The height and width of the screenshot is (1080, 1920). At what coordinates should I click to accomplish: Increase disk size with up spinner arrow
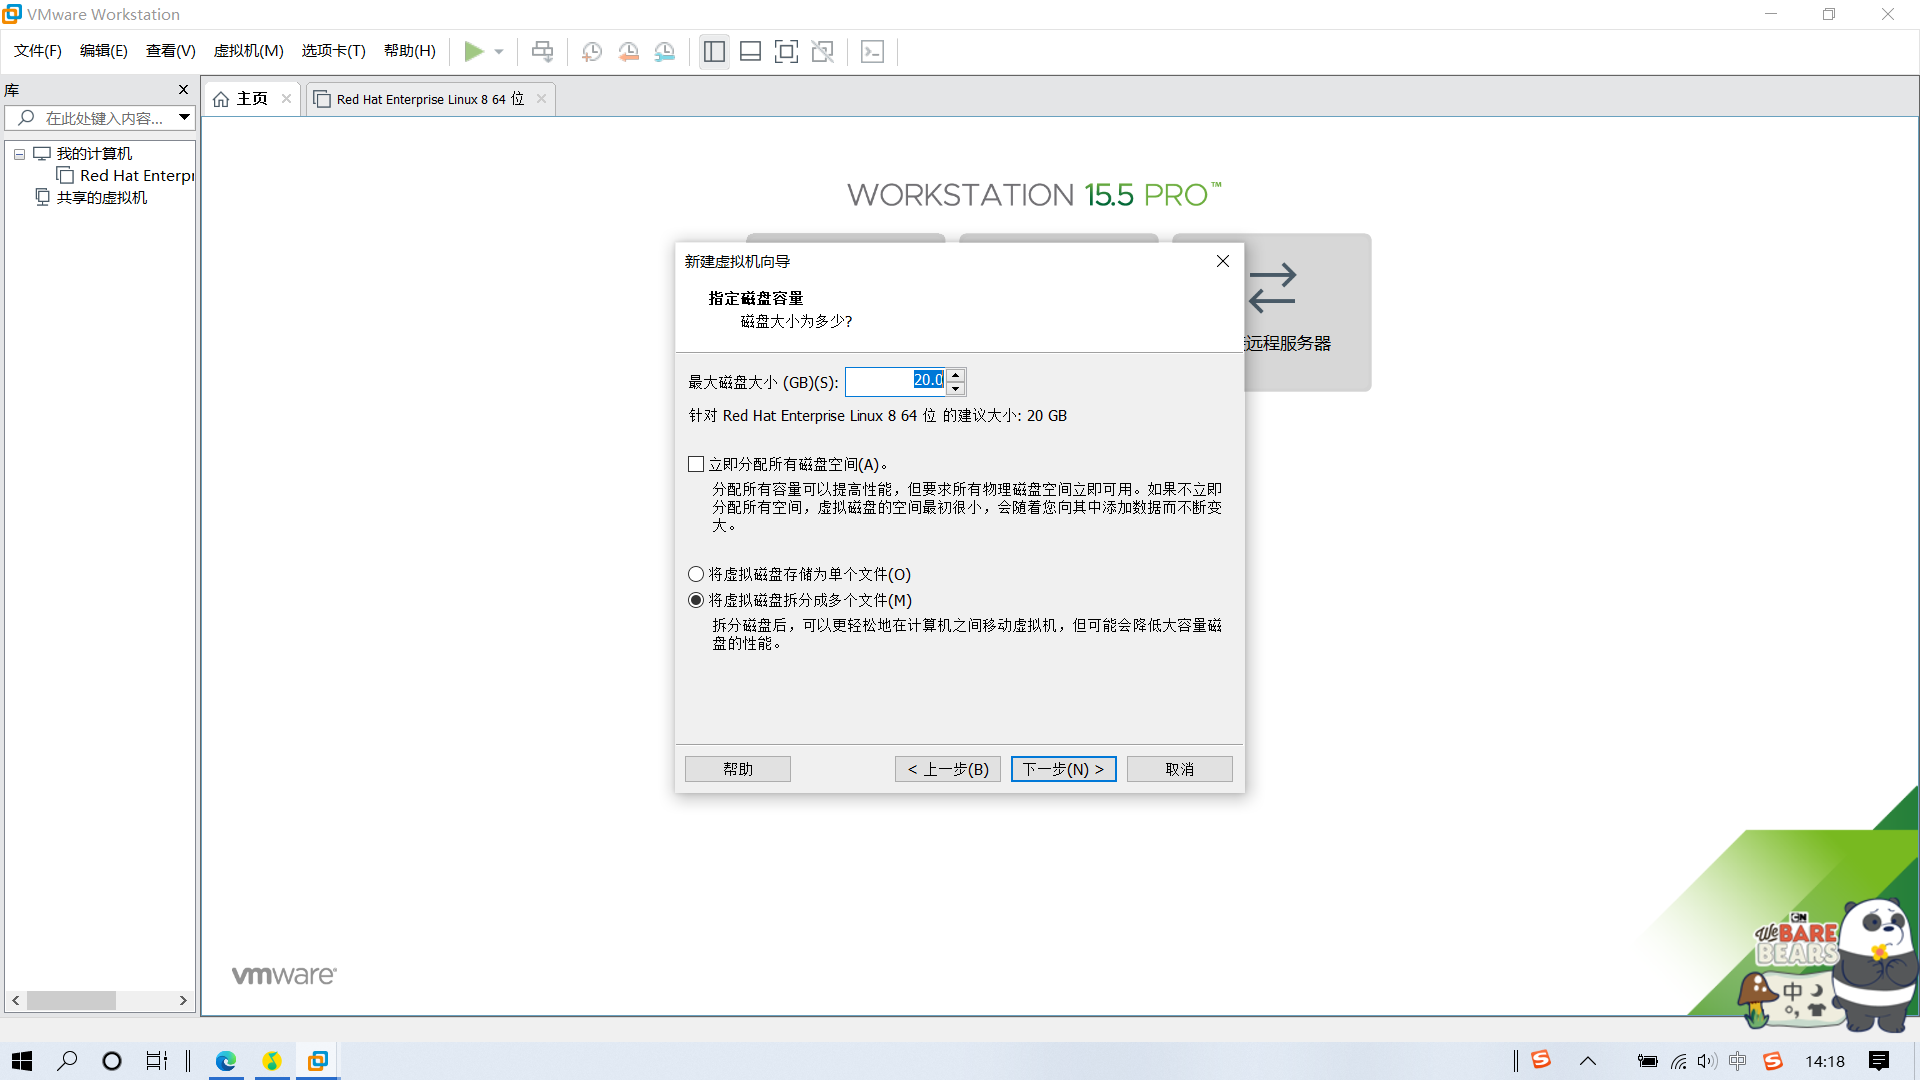956,375
